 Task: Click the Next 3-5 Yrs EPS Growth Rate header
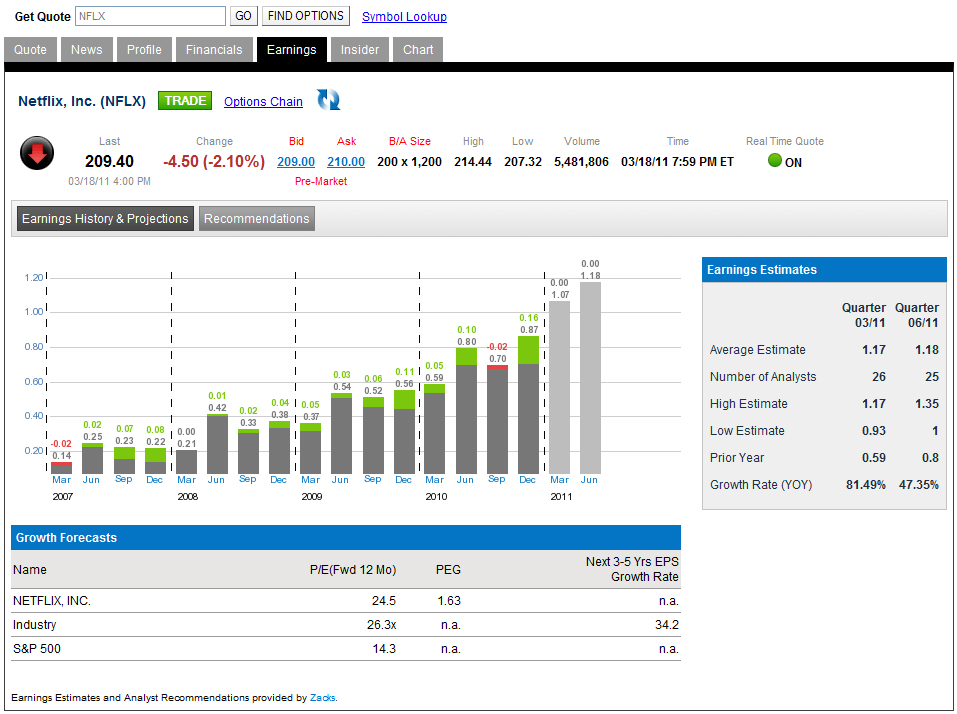click(x=632, y=569)
